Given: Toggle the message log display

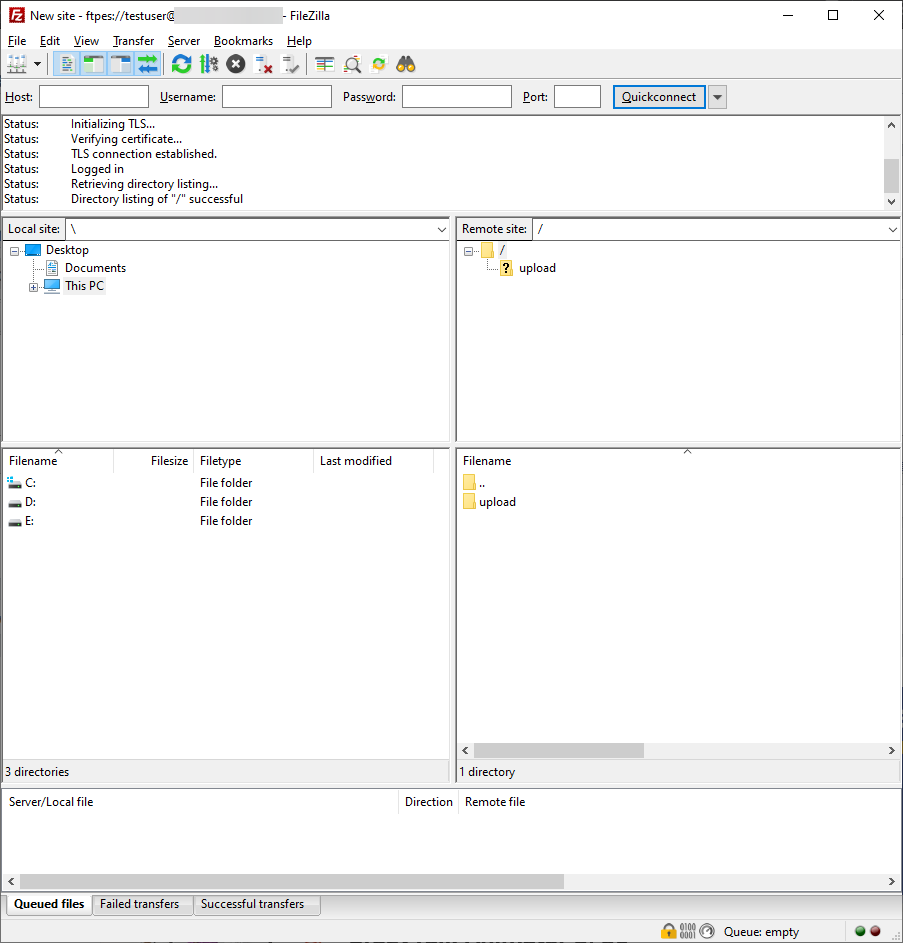Looking at the screenshot, I should (66, 63).
